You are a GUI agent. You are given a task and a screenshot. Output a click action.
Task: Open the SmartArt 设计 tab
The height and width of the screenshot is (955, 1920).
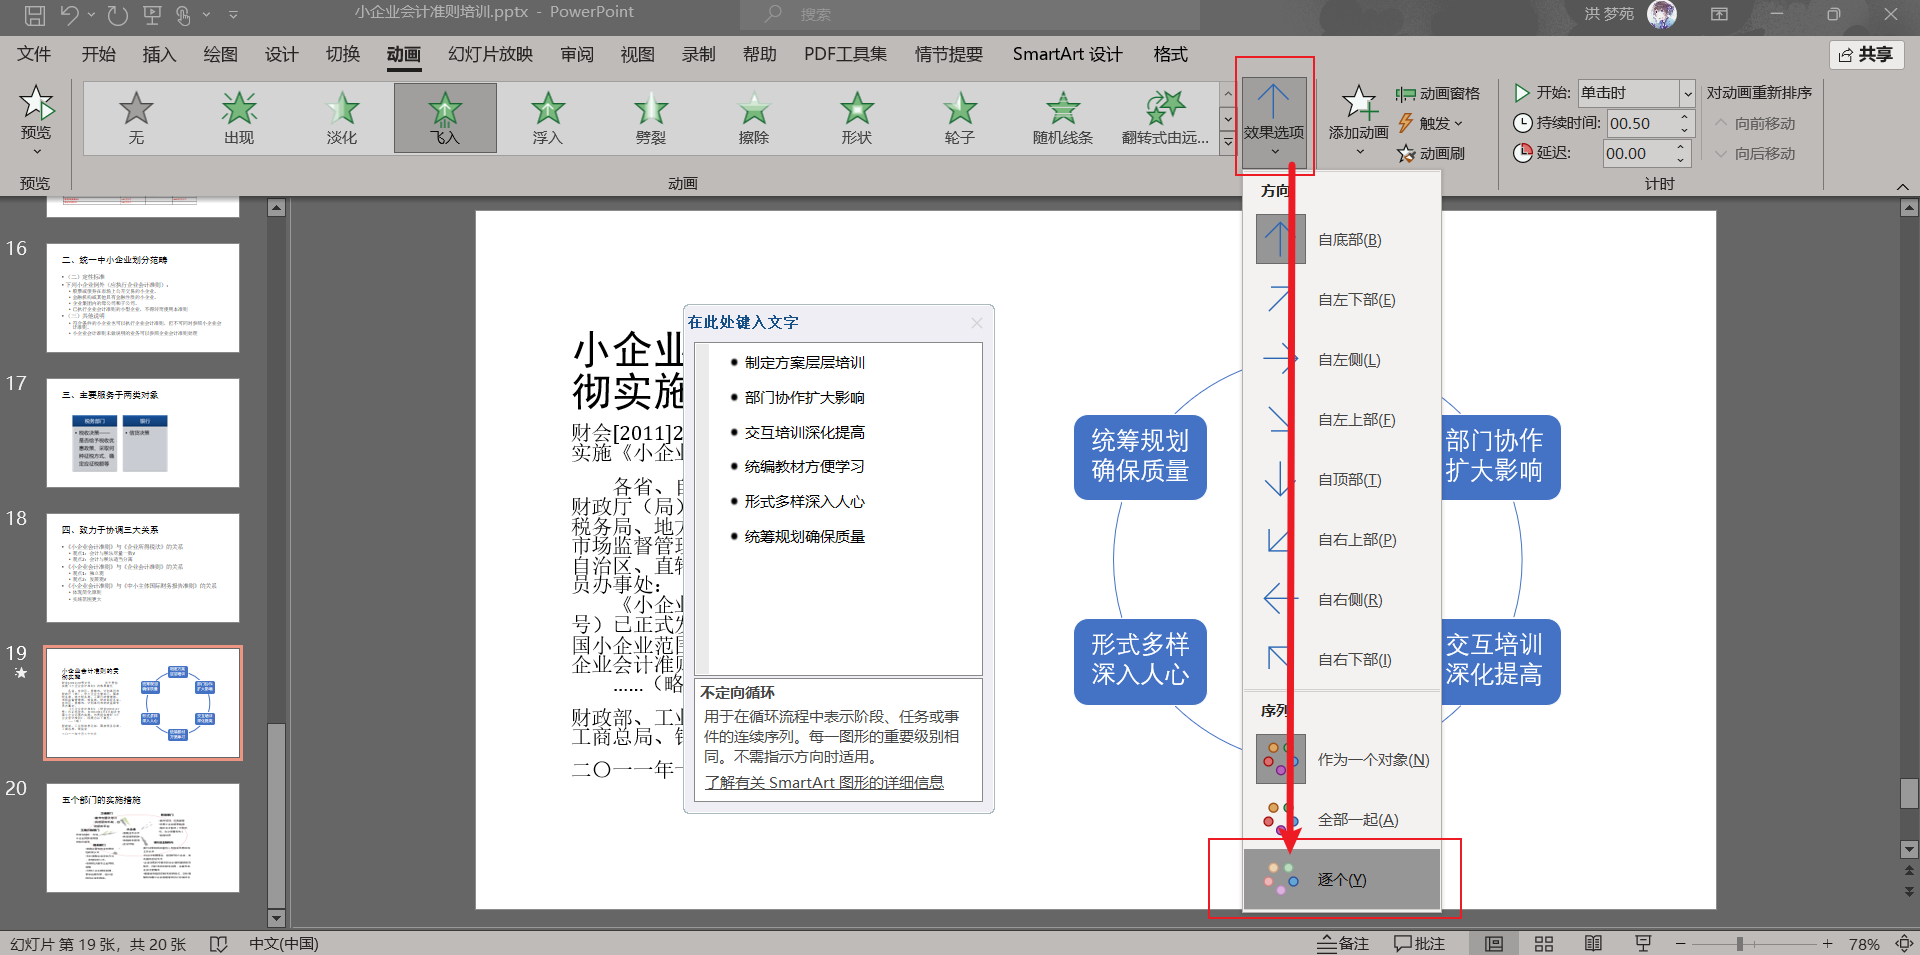coord(1067,54)
